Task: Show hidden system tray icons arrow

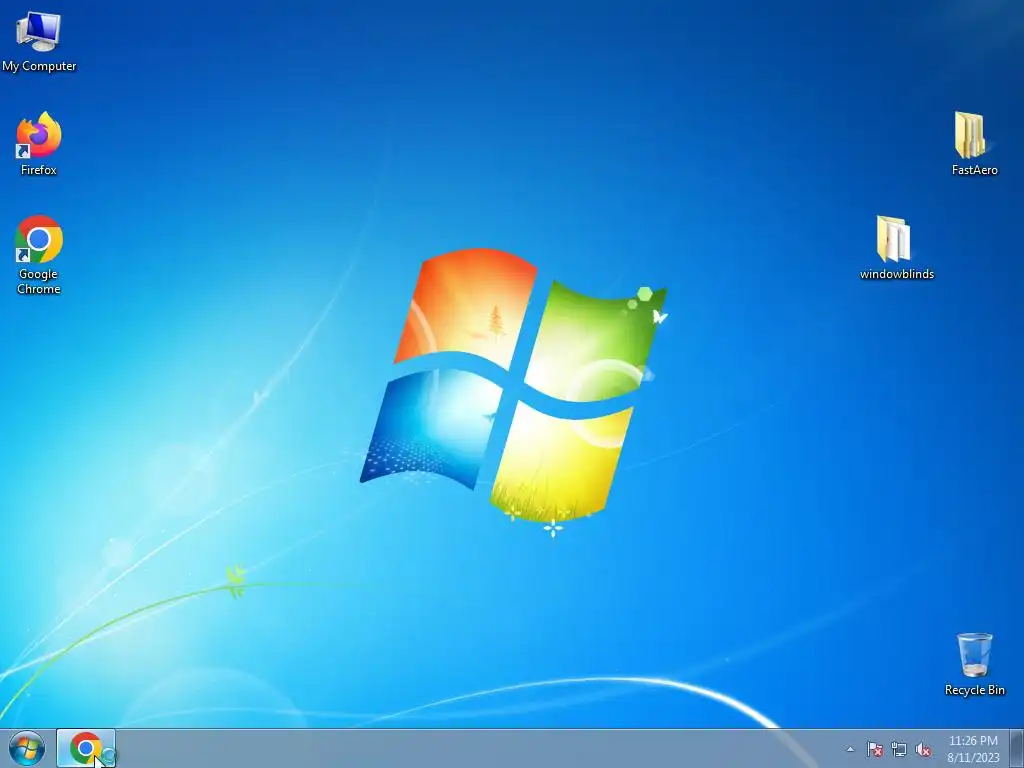Action: pyautogui.click(x=850, y=749)
